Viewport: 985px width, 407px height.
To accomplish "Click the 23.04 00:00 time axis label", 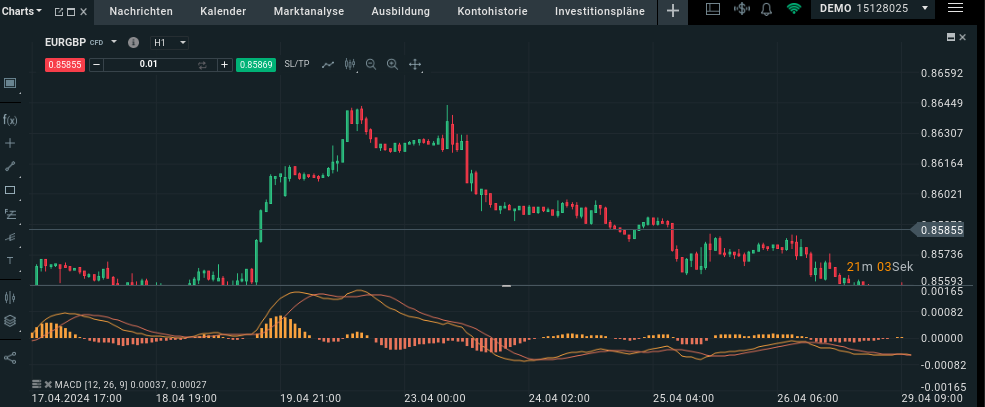I will click(435, 398).
